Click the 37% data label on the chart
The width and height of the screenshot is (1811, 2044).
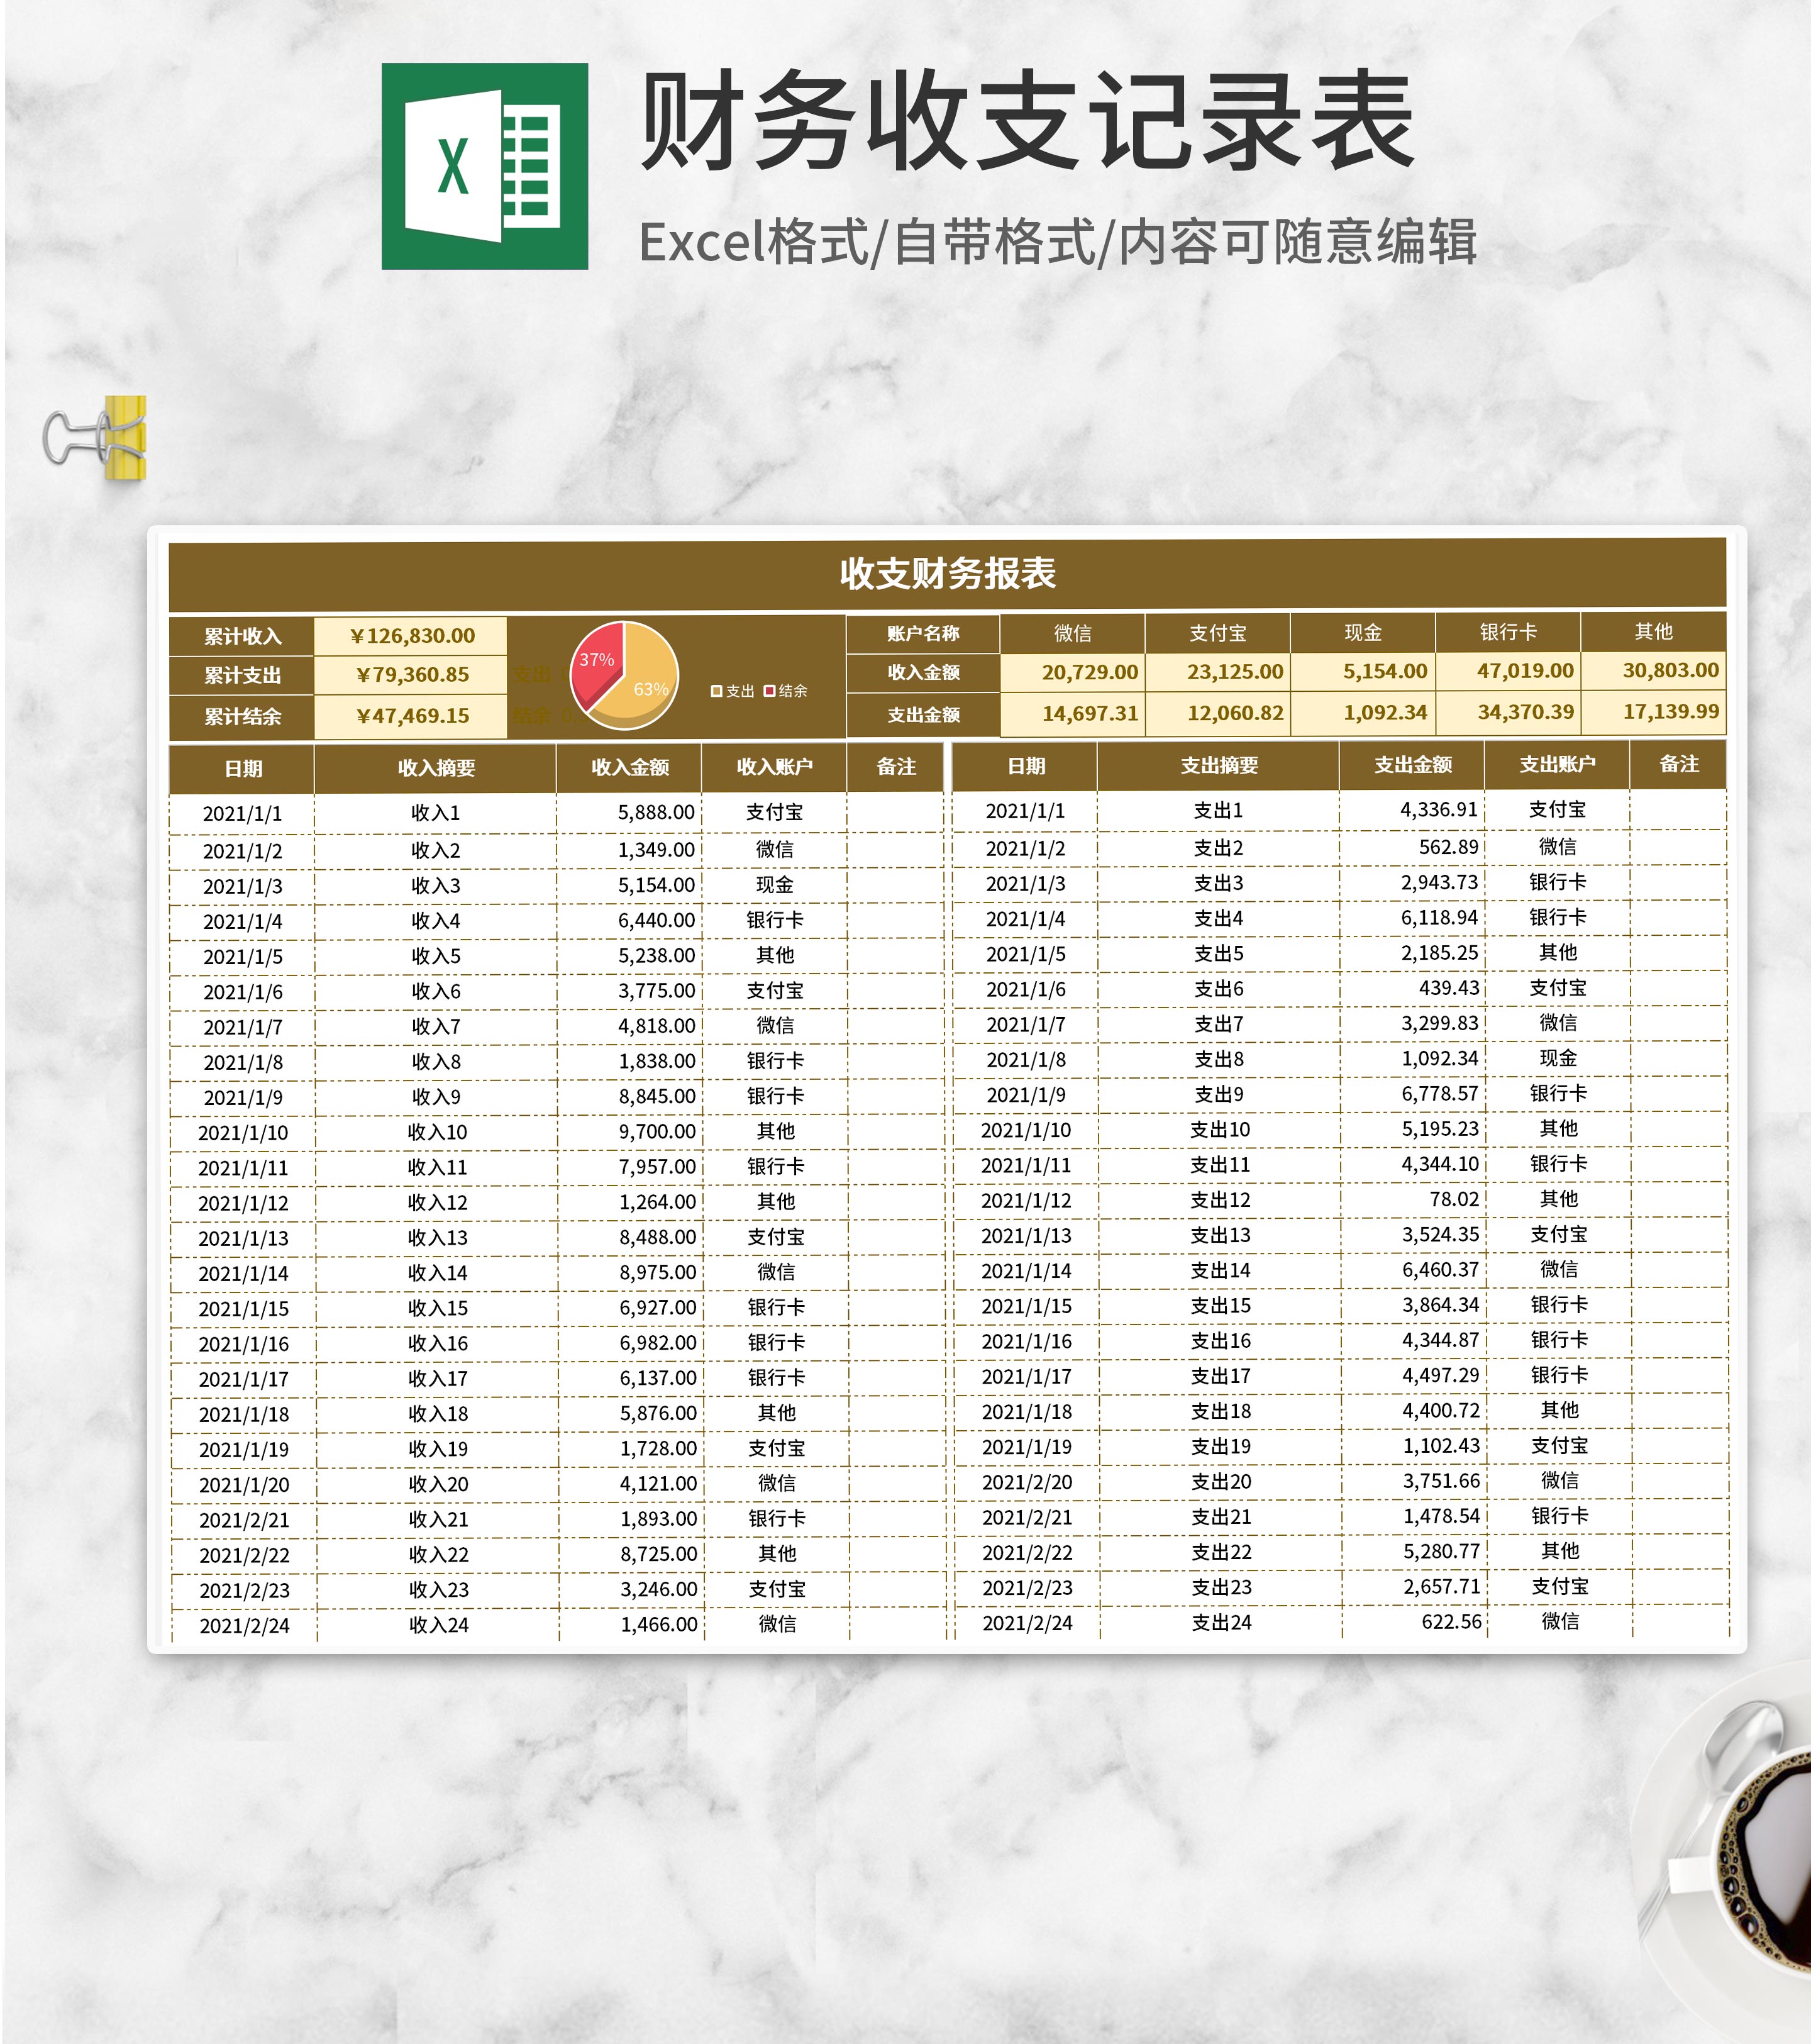pyautogui.click(x=597, y=660)
